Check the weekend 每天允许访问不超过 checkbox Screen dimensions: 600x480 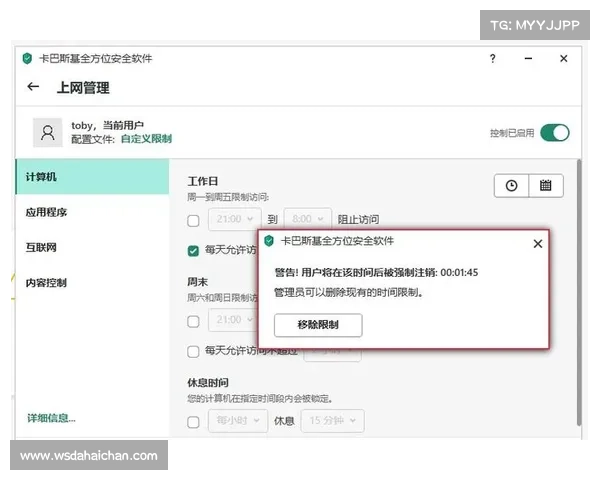pyautogui.click(x=193, y=351)
